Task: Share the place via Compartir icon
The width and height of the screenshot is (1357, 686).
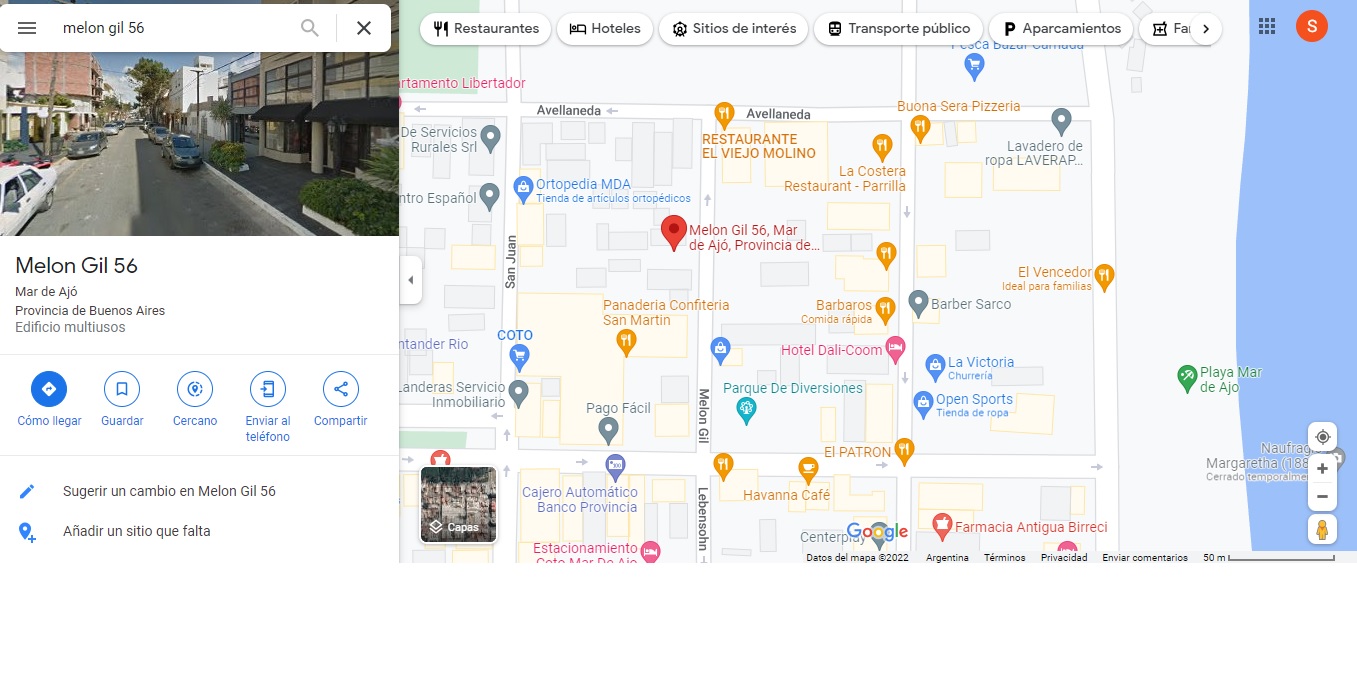Action: point(341,388)
